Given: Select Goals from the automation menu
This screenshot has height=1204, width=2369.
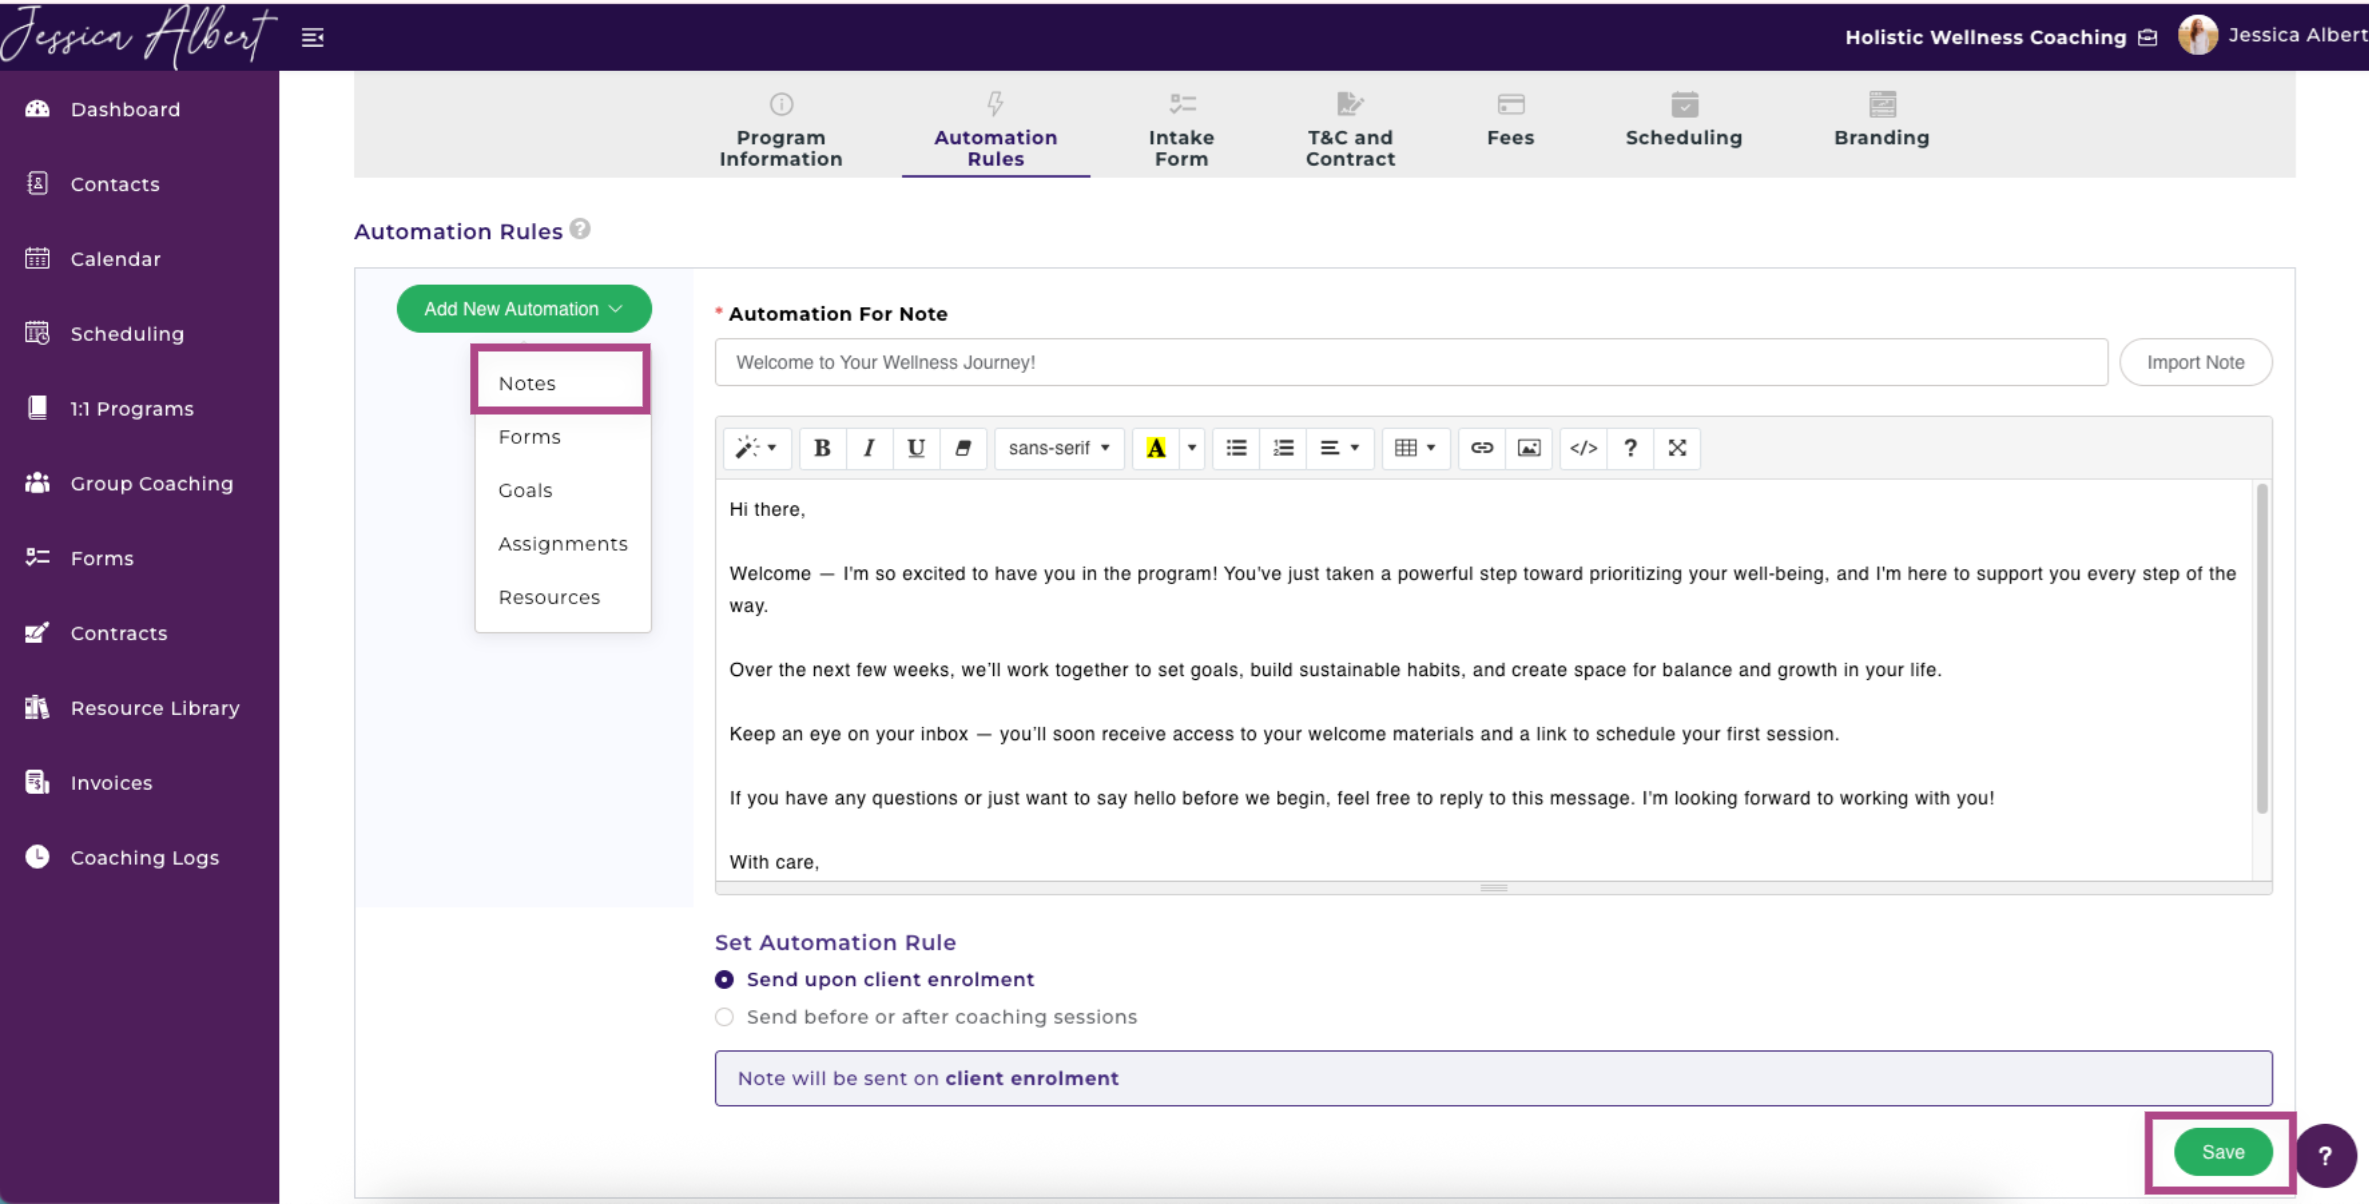Looking at the screenshot, I should [x=561, y=490].
